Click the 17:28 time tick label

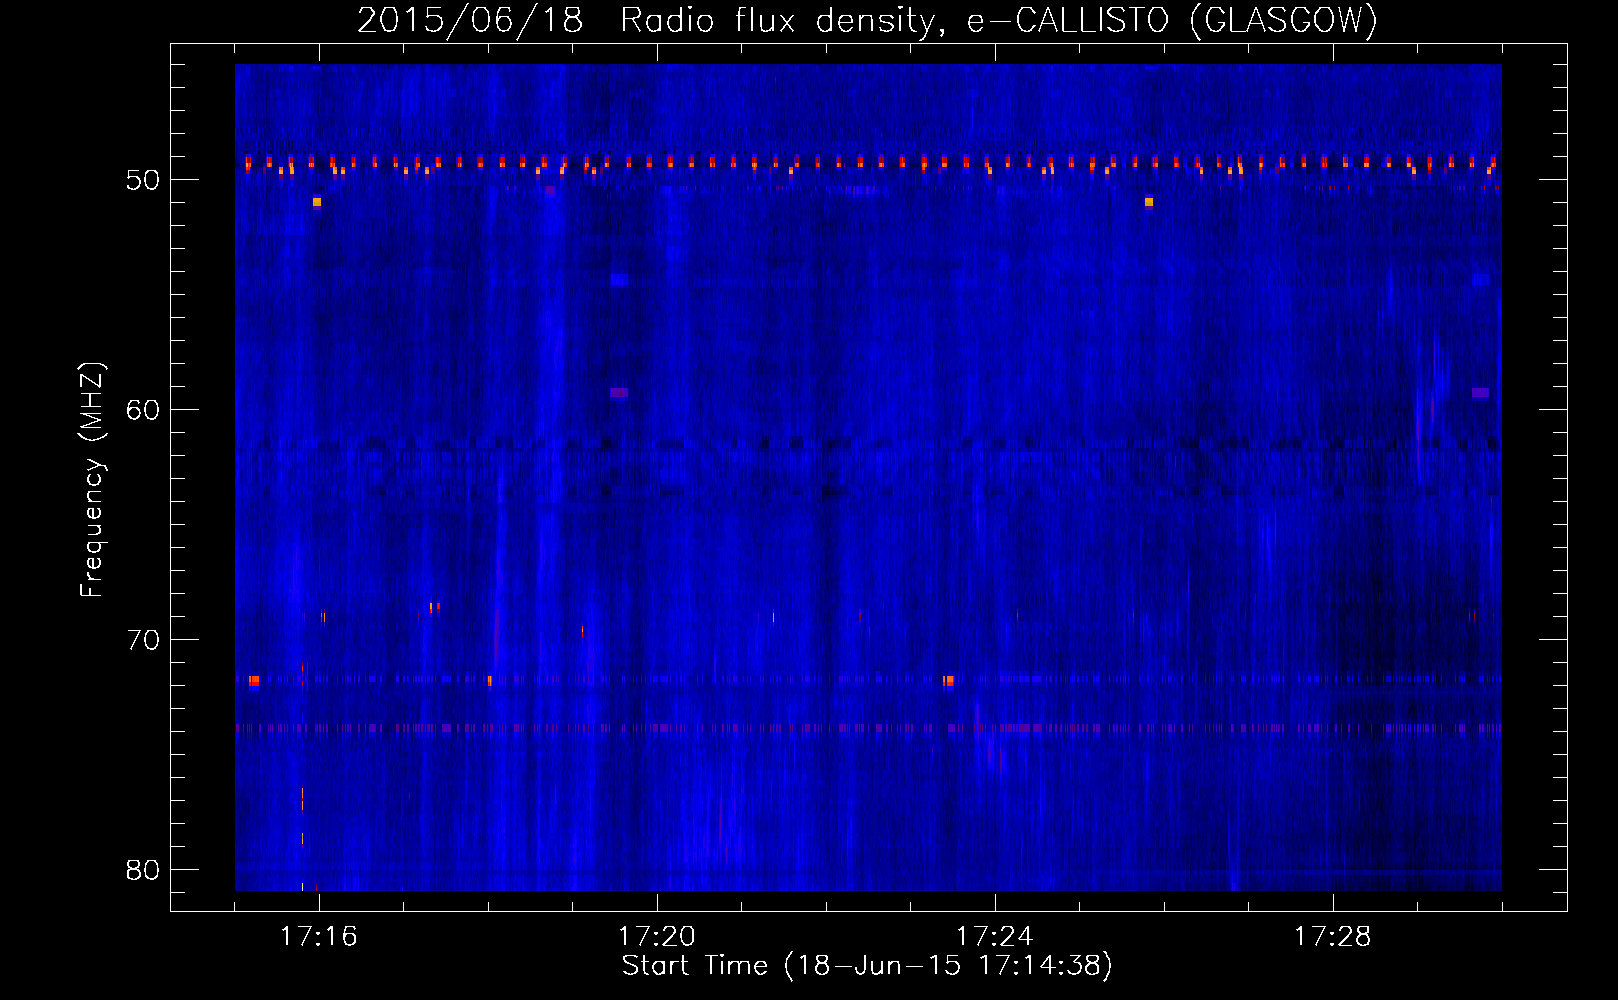pyautogui.click(x=1332, y=937)
